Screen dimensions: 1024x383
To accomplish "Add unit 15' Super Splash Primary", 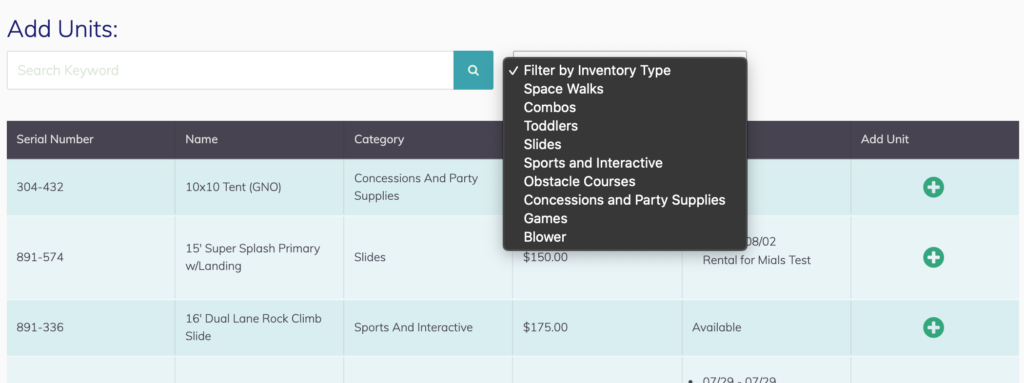I will pyautogui.click(x=933, y=257).
